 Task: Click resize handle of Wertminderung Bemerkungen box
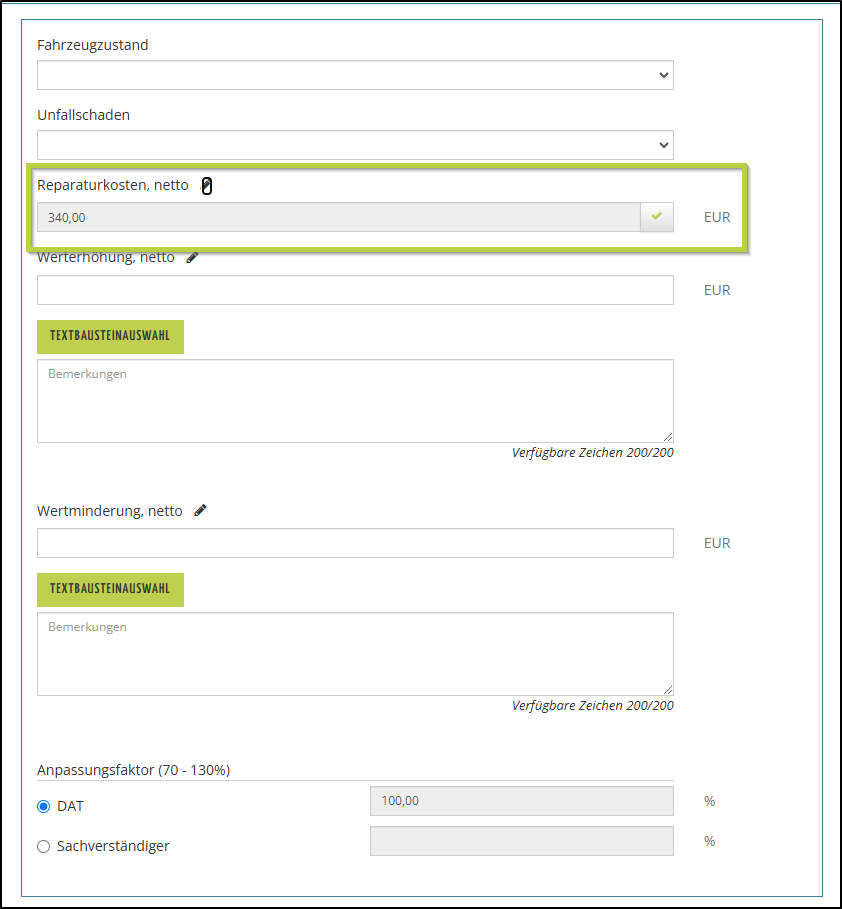click(668, 690)
